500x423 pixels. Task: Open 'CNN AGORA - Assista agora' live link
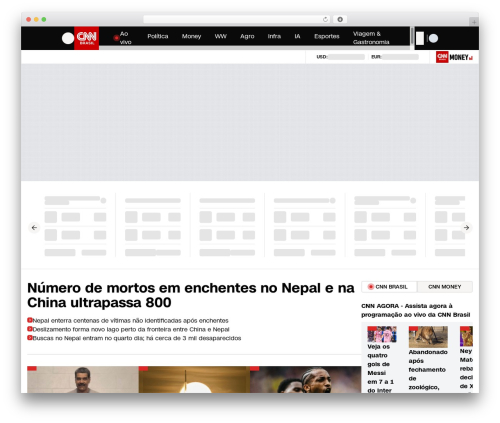click(416, 310)
